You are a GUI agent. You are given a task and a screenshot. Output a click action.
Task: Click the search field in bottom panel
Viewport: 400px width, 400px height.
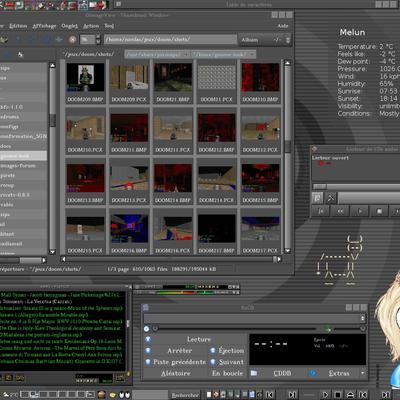click(x=150, y=395)
